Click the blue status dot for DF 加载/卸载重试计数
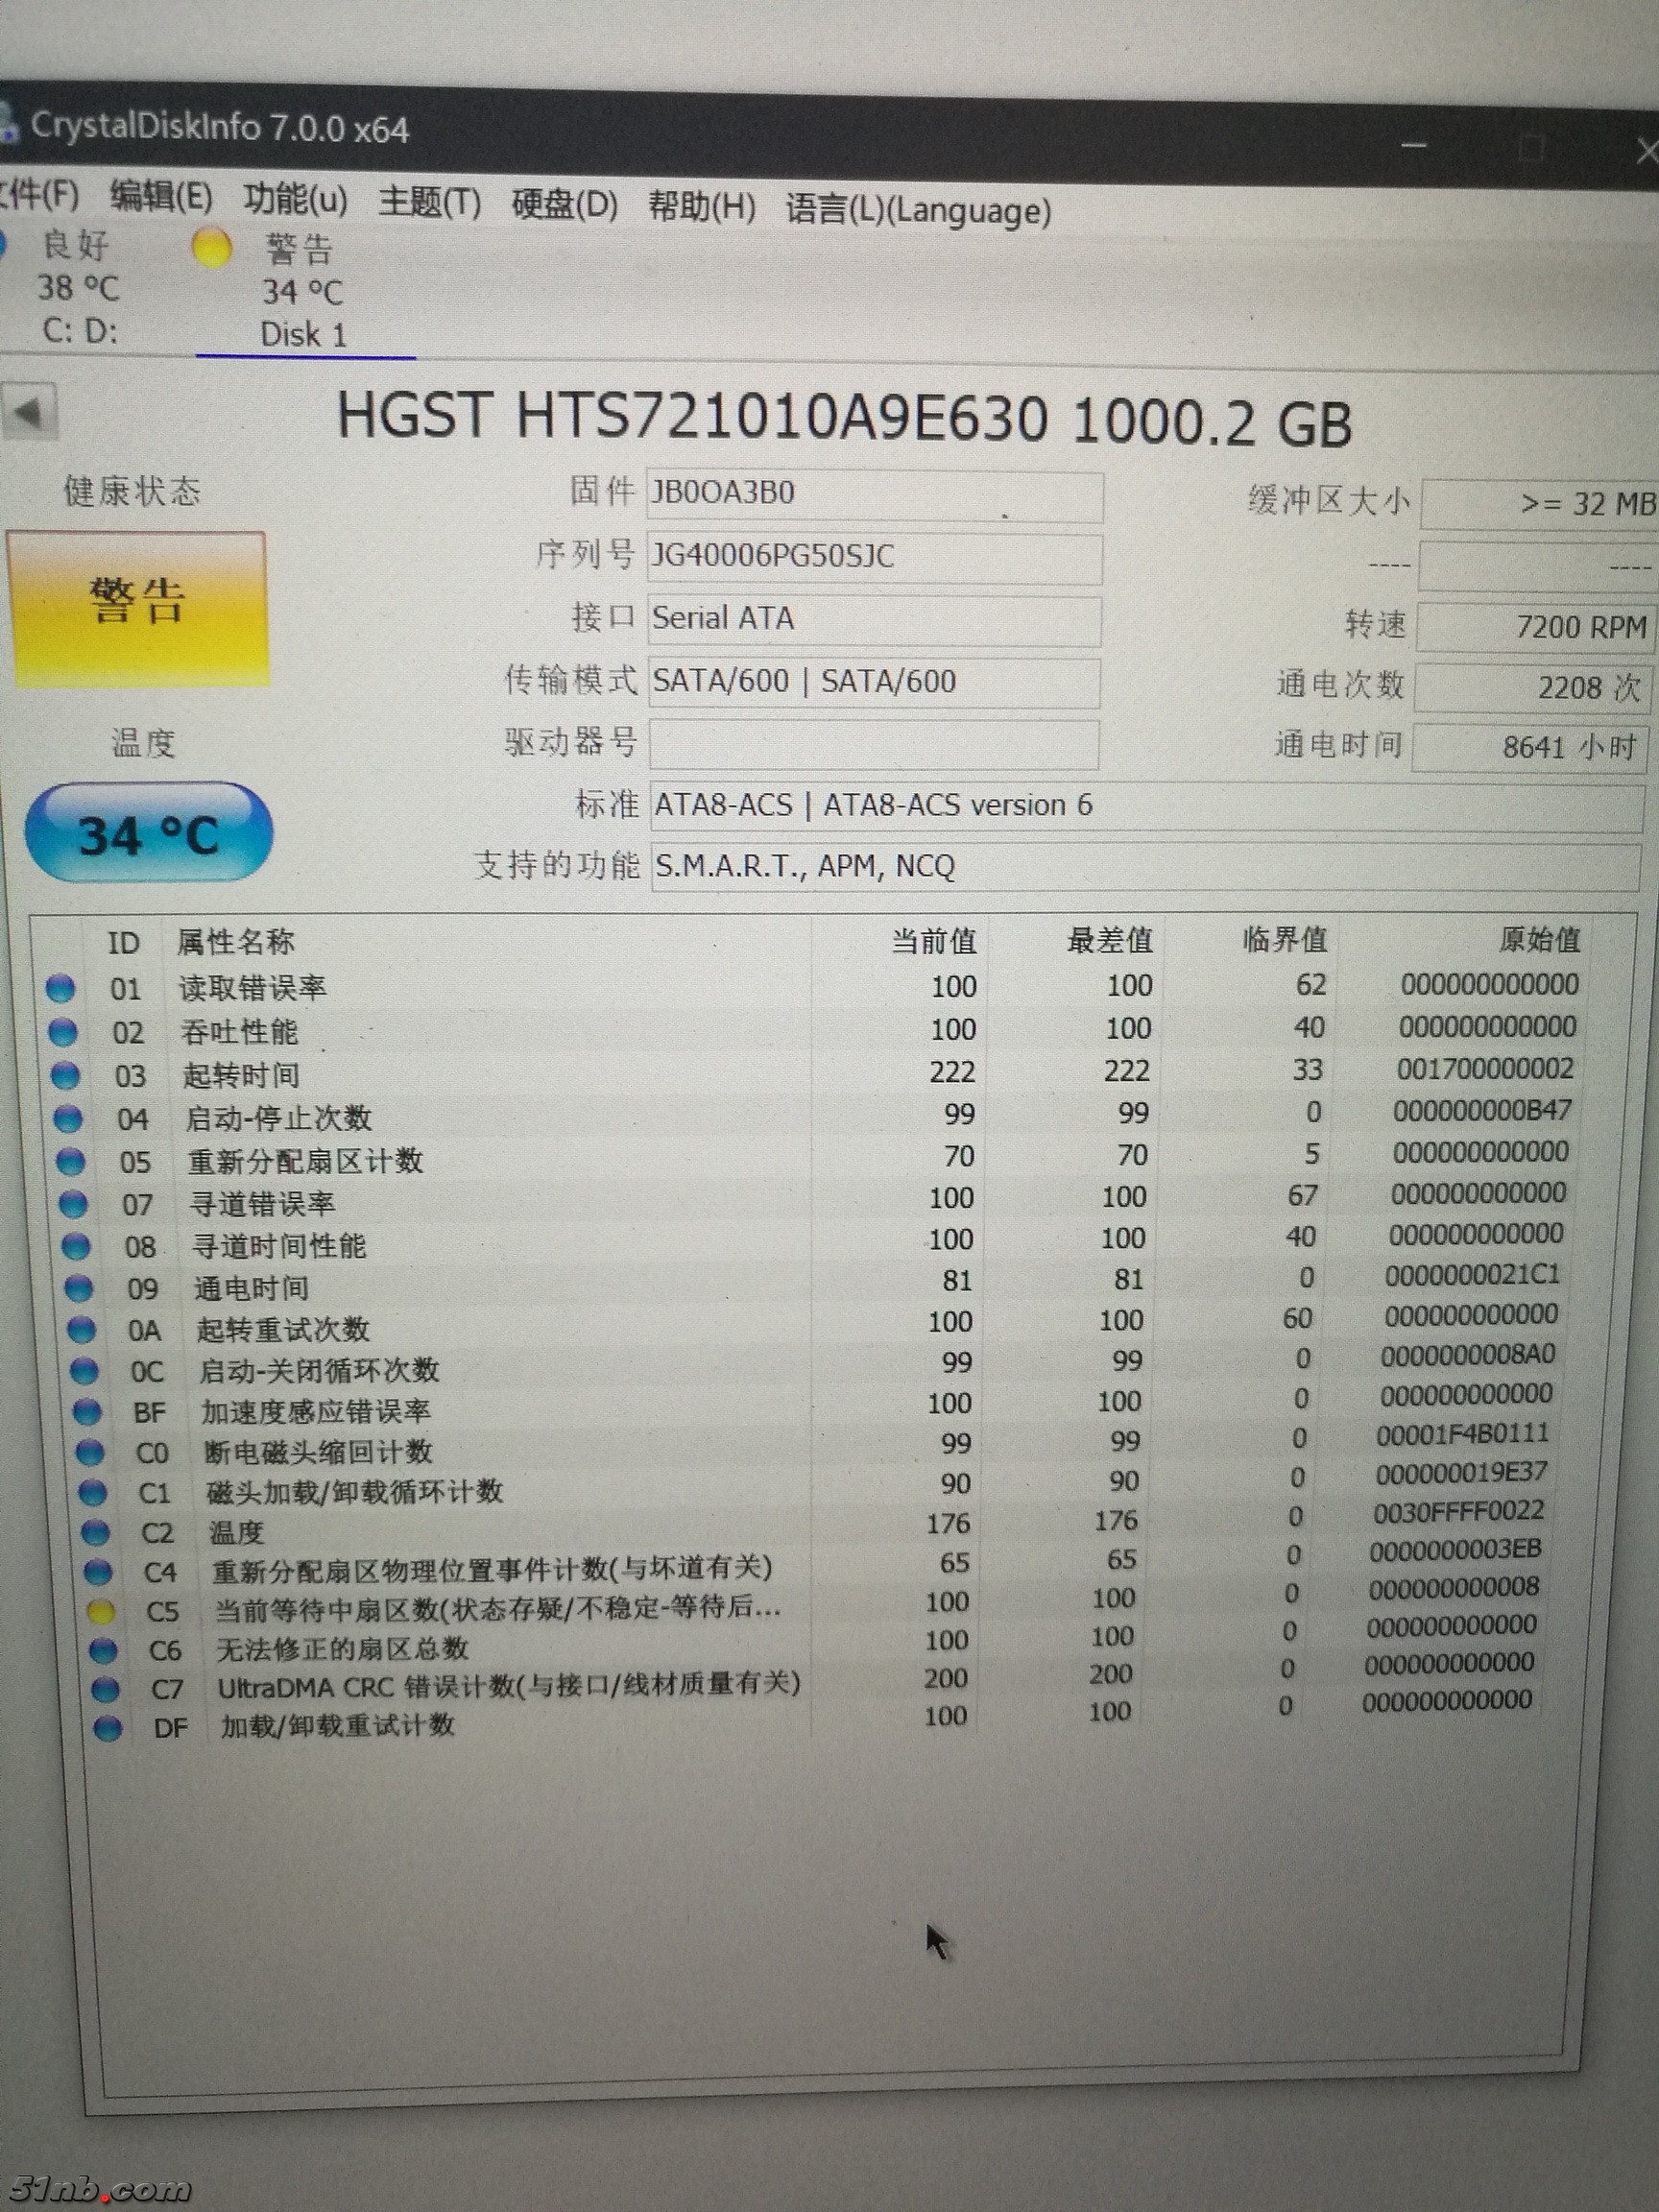 coord(108,1728)
